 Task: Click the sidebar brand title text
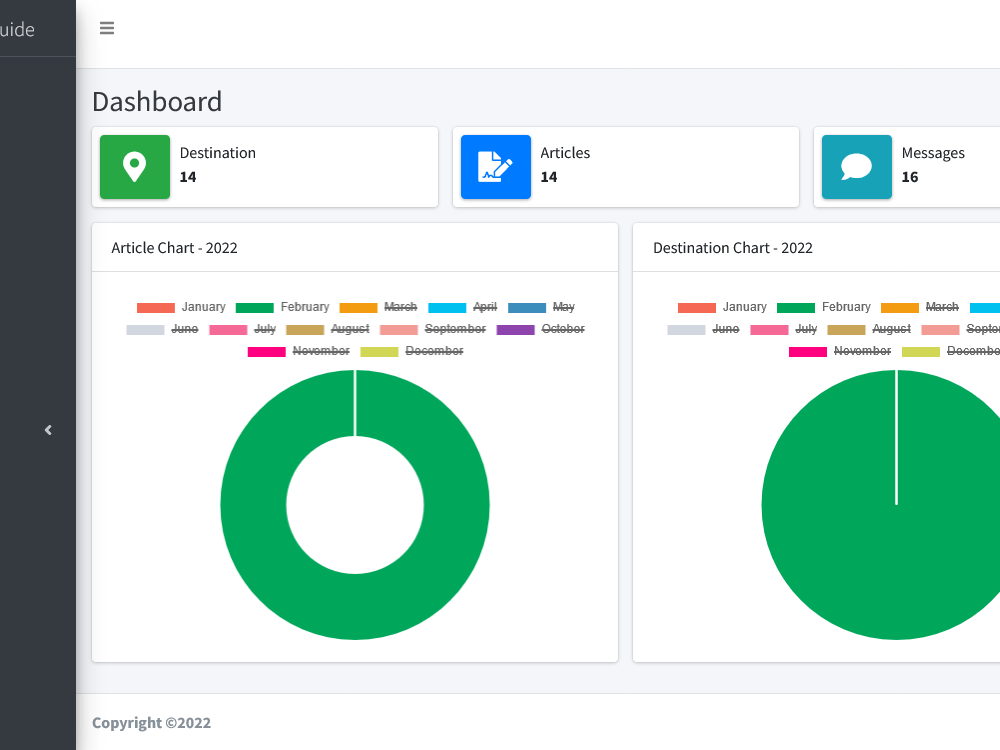click(x=17, y=29)
